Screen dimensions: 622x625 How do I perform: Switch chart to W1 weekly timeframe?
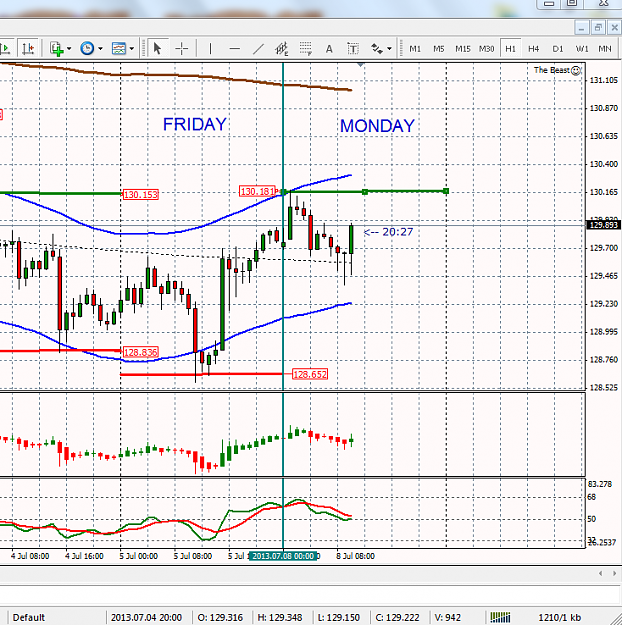click(x=582, y=49)
